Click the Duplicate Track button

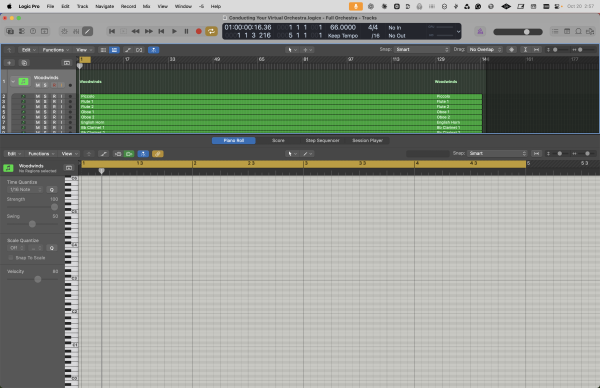[x=24, y=63]
